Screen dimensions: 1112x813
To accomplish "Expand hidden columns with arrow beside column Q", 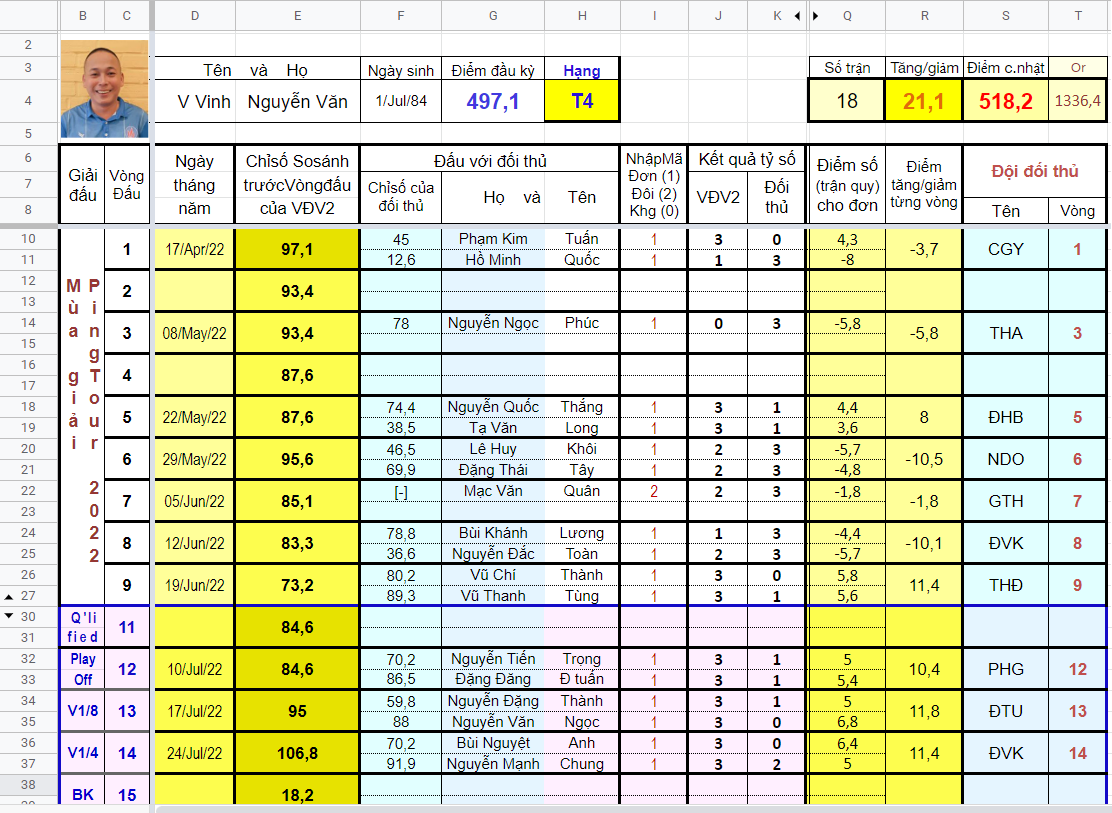I will point(816,16).
